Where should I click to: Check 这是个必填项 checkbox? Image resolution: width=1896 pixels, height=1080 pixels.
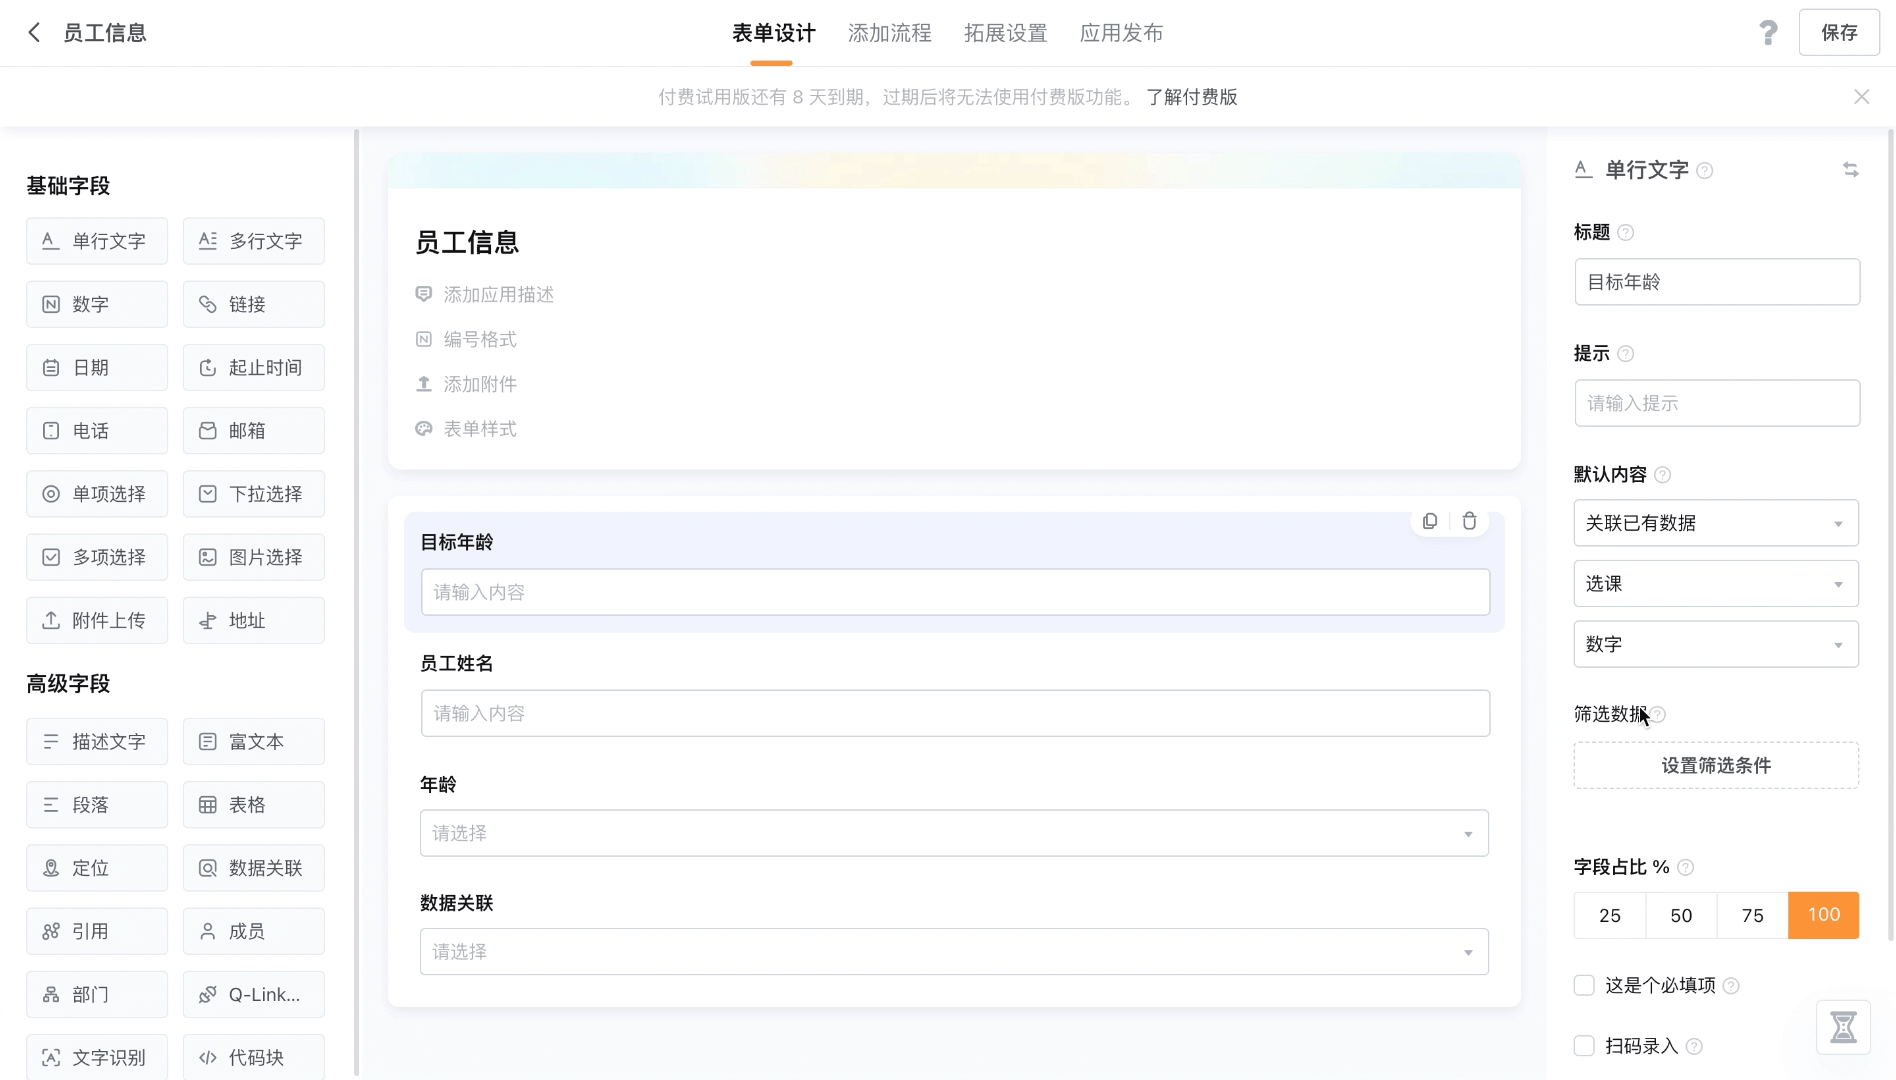tap(1584, 985)
